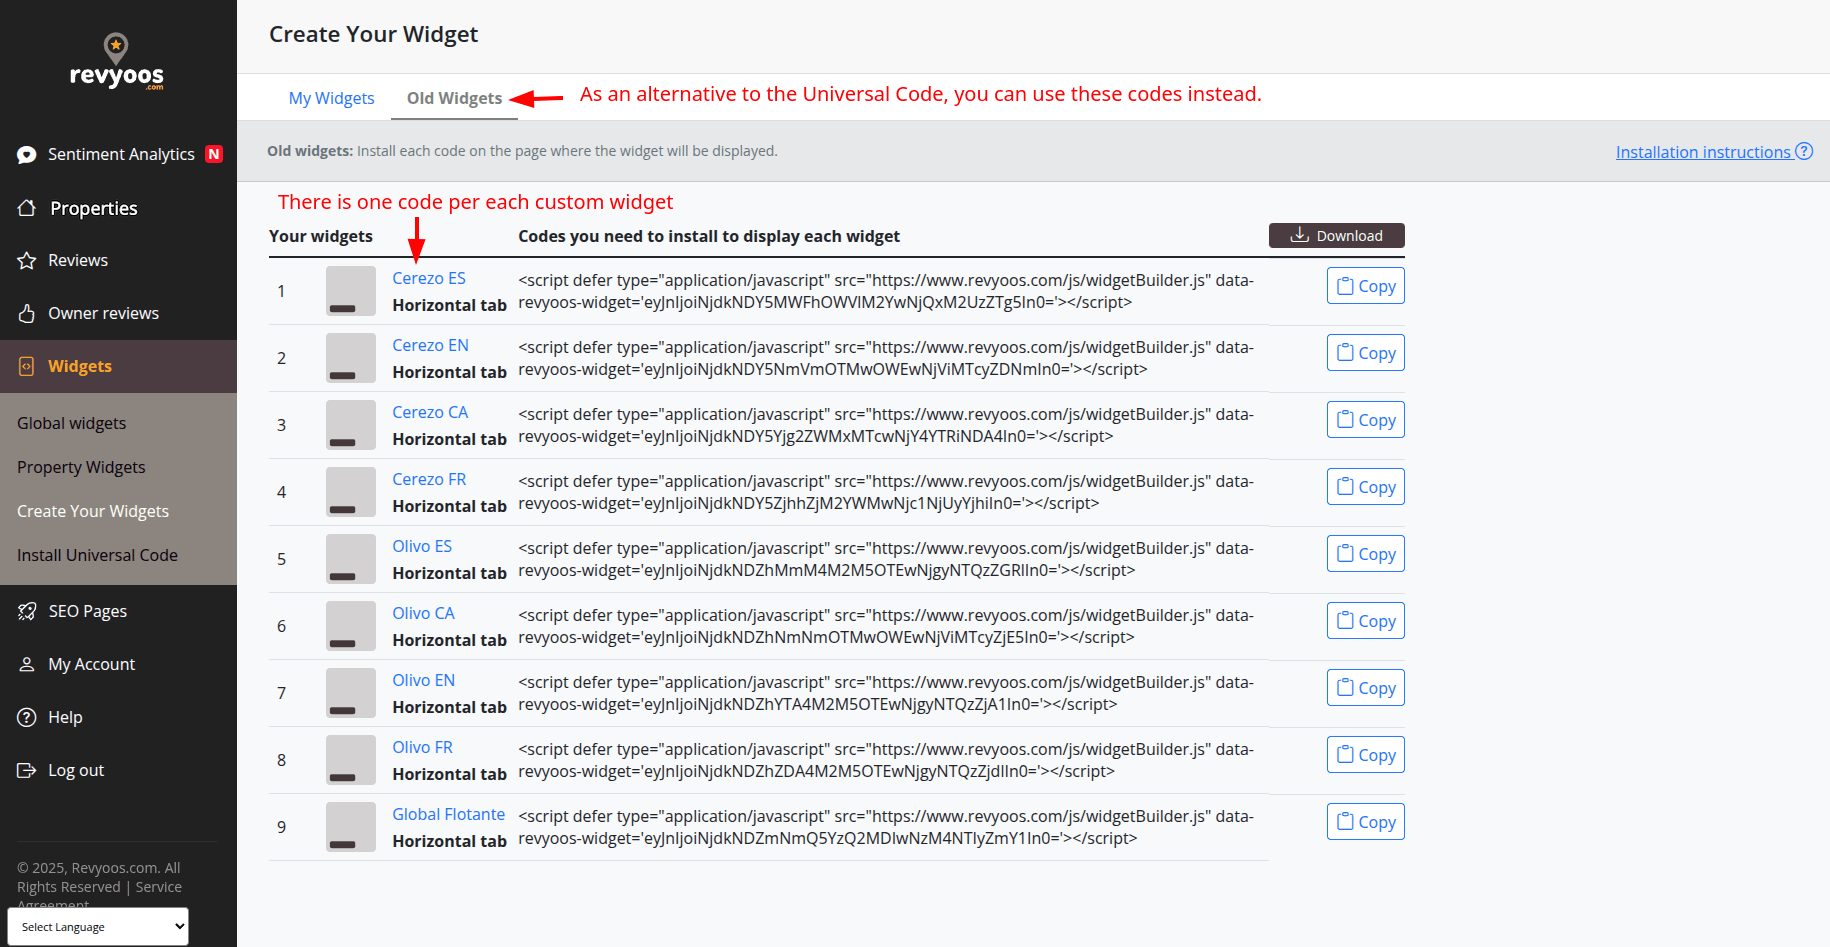
Task: Open the Olivo CA widget link
Action: click(x=423, y=614)
